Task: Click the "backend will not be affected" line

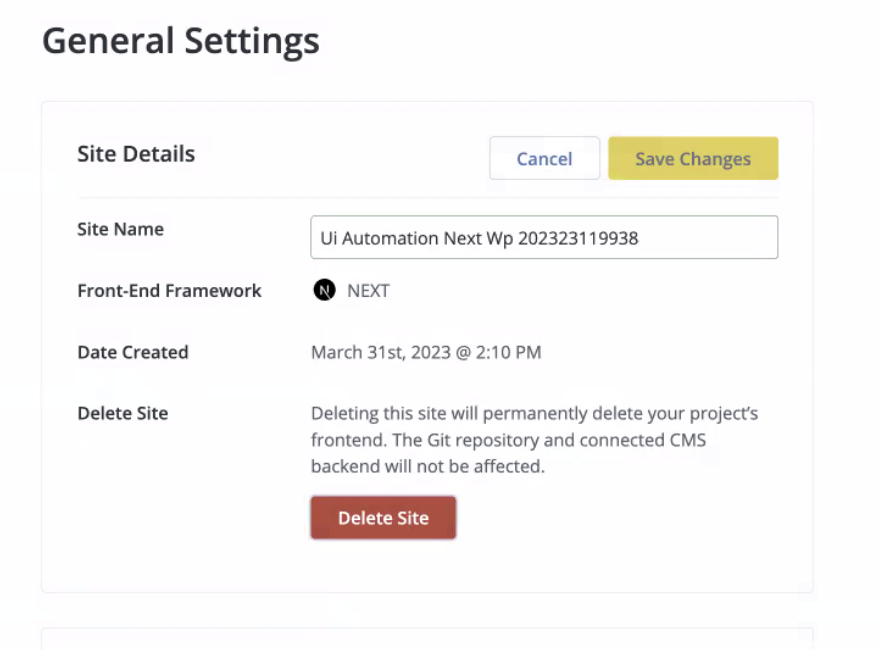Action: [428, 466]
